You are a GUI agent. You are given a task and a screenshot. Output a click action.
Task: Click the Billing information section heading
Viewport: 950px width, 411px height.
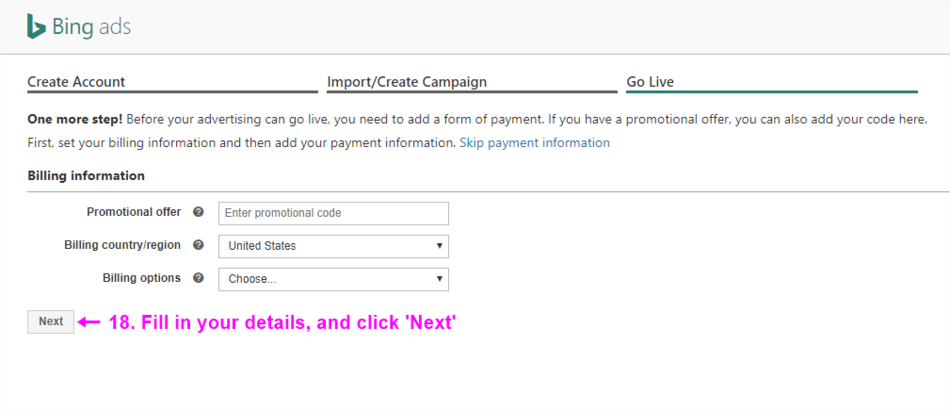[x=86, y=176]
